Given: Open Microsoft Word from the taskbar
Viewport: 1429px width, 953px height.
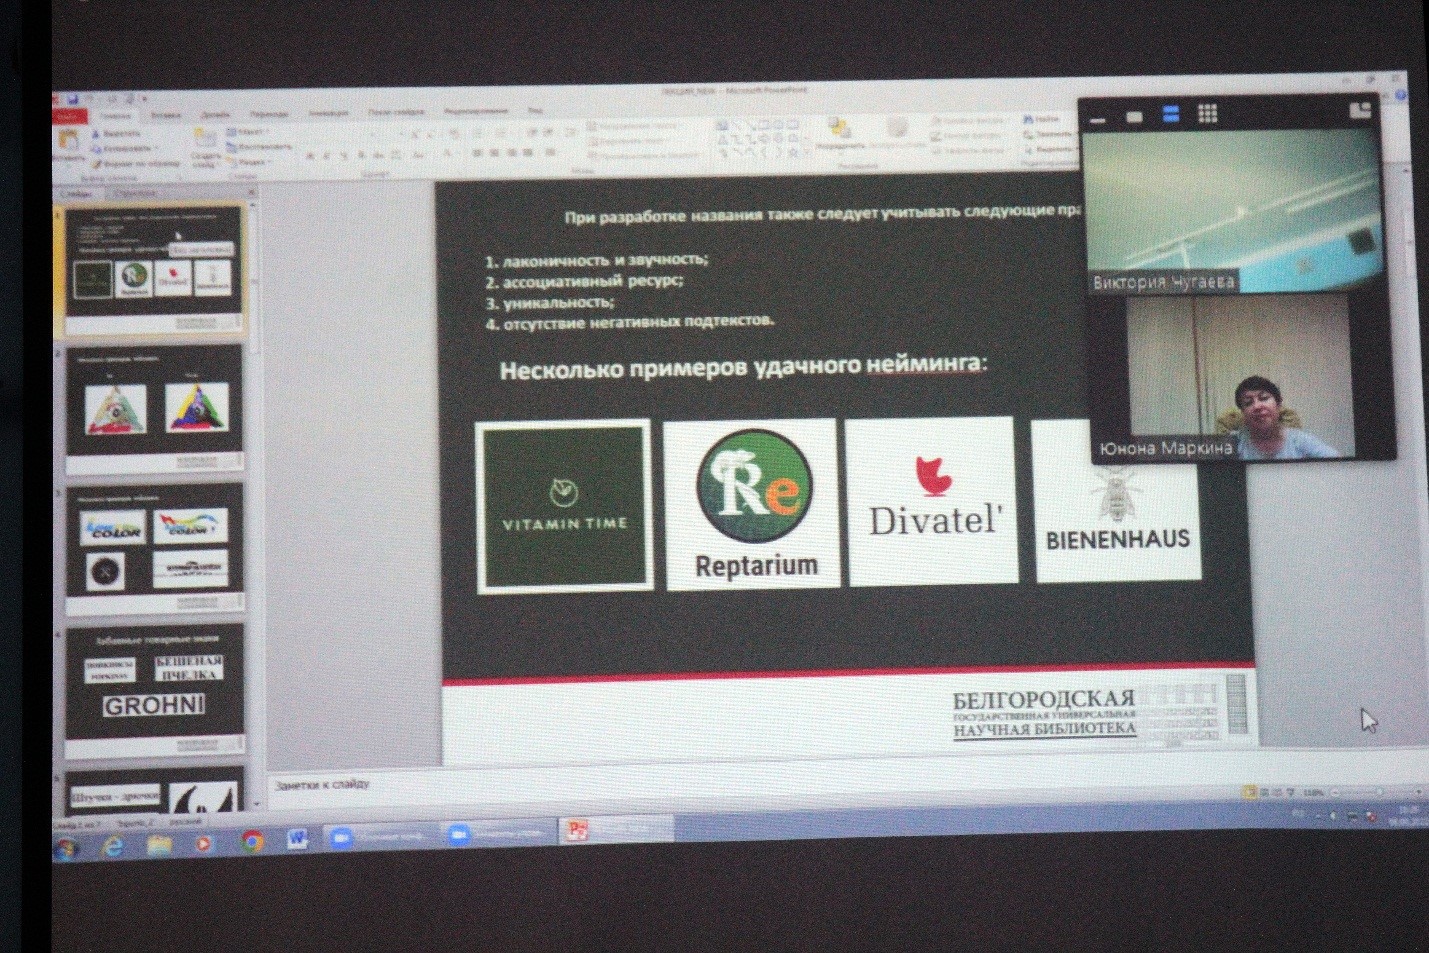Looking at the screenshot, I should click(297, 839).
